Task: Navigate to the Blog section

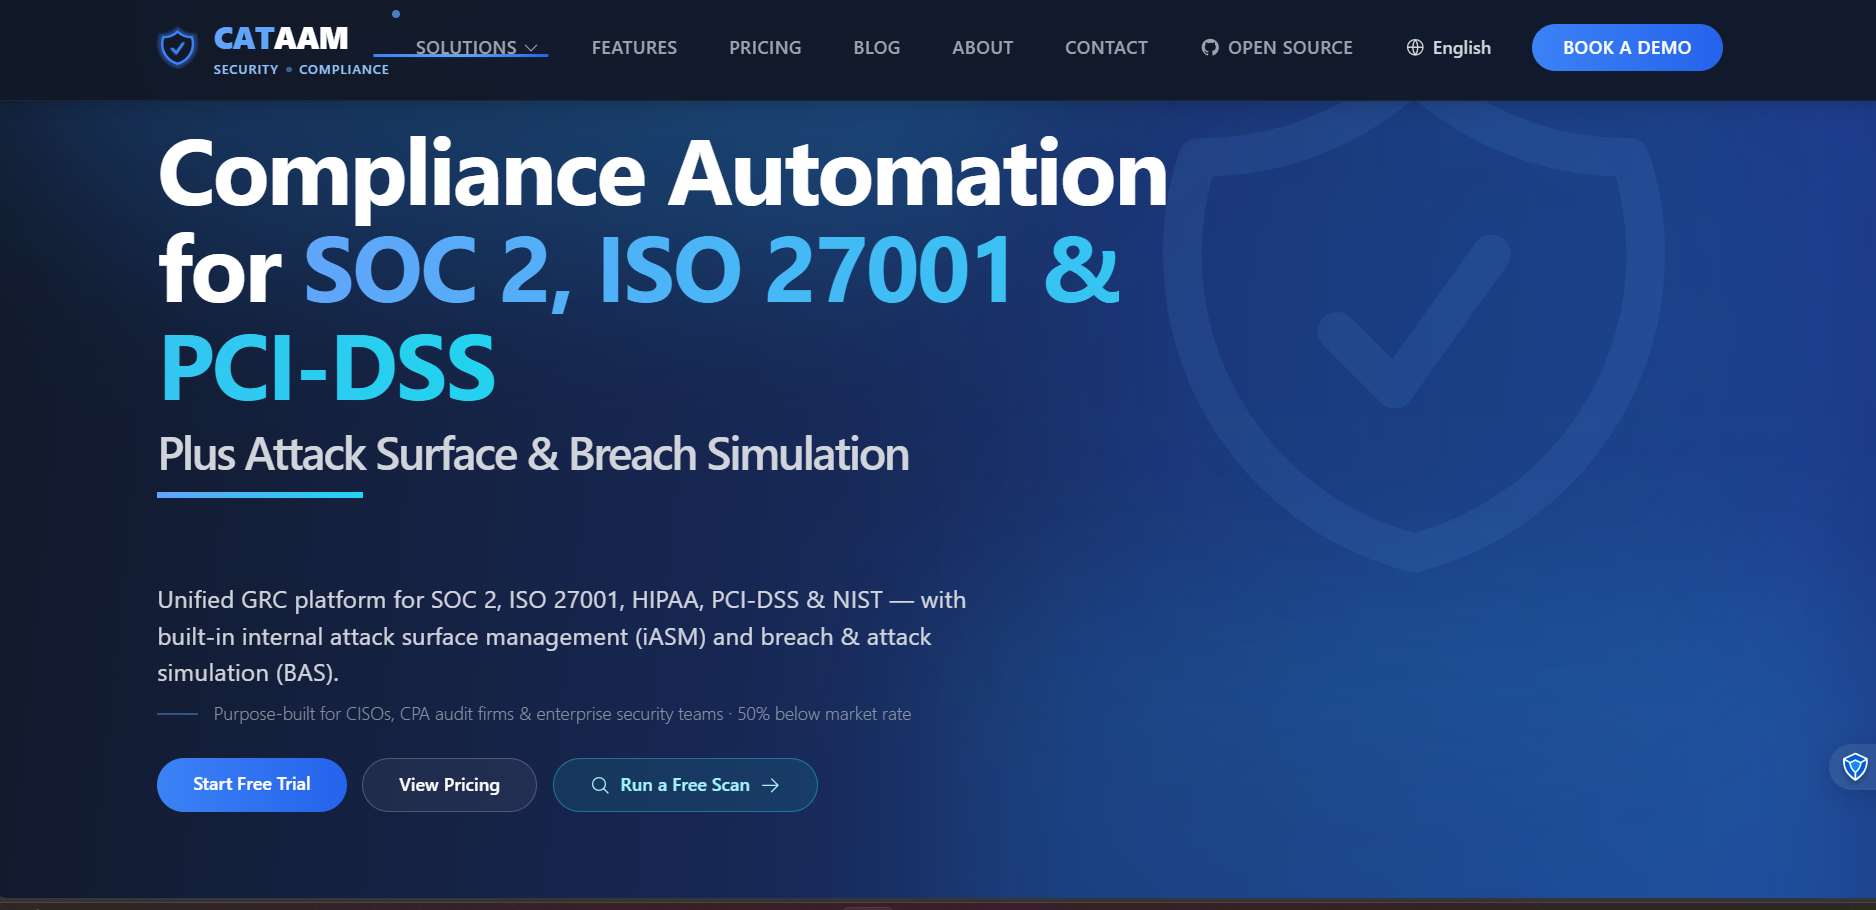Action: pyautogui.click(x=876, y=47)
